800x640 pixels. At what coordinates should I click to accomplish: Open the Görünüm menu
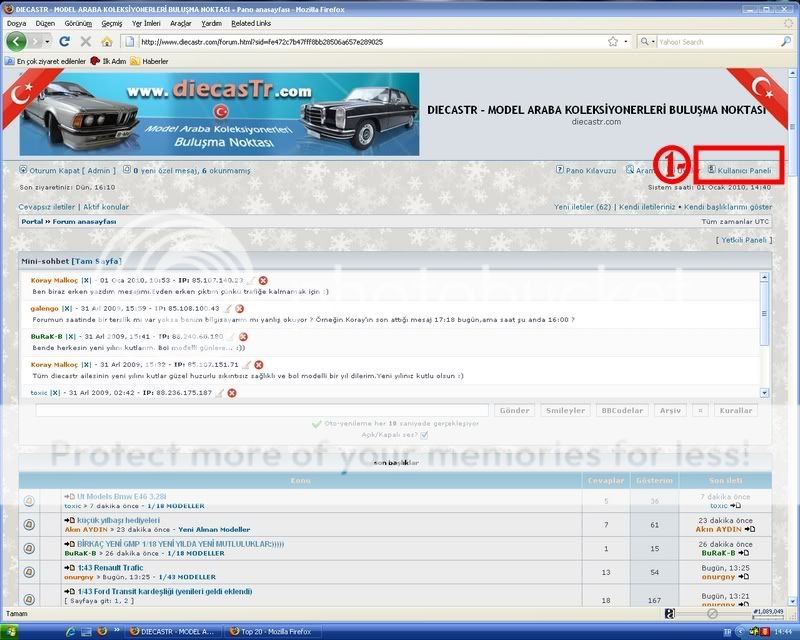(78, 23)
